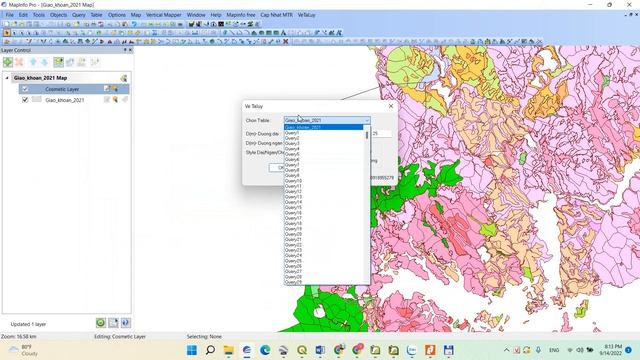The height and width of the screenshot is (360, 640).
Task: Click the map options icon beside Giao_khoan_2021 Map
Action: click(124, 78)
